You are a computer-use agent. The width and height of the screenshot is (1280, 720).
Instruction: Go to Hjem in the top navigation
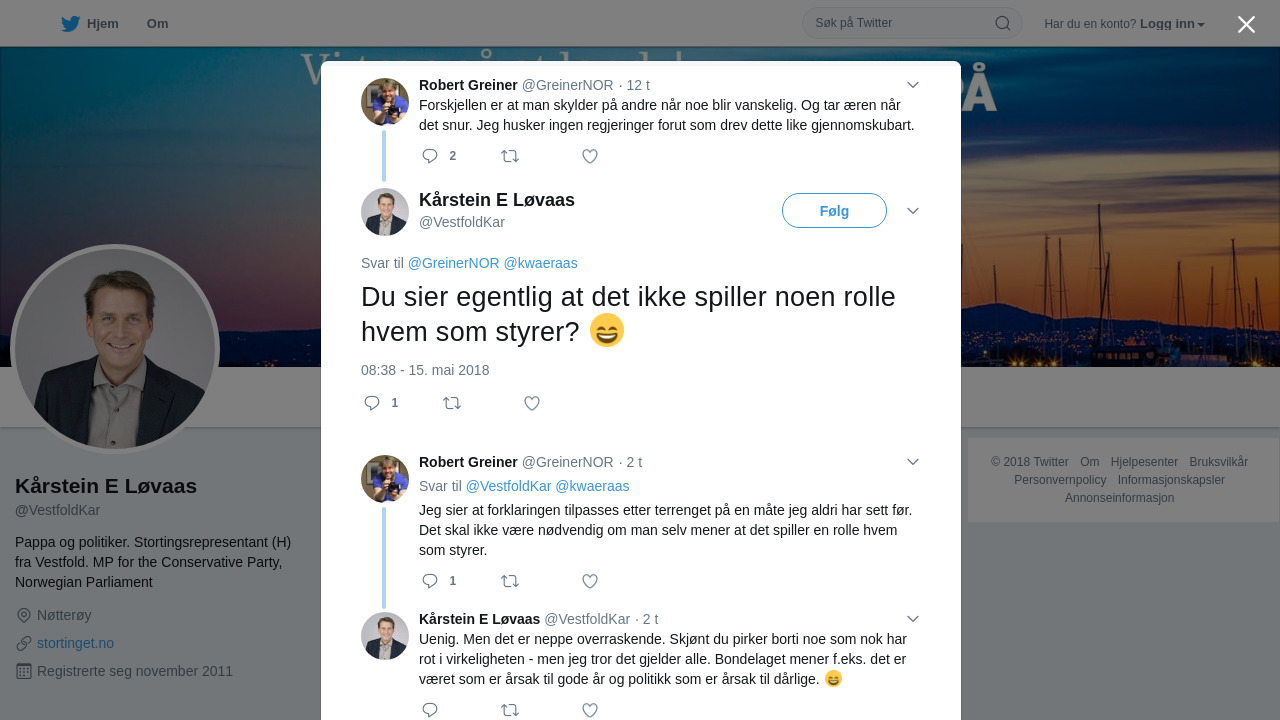(102, 24)
